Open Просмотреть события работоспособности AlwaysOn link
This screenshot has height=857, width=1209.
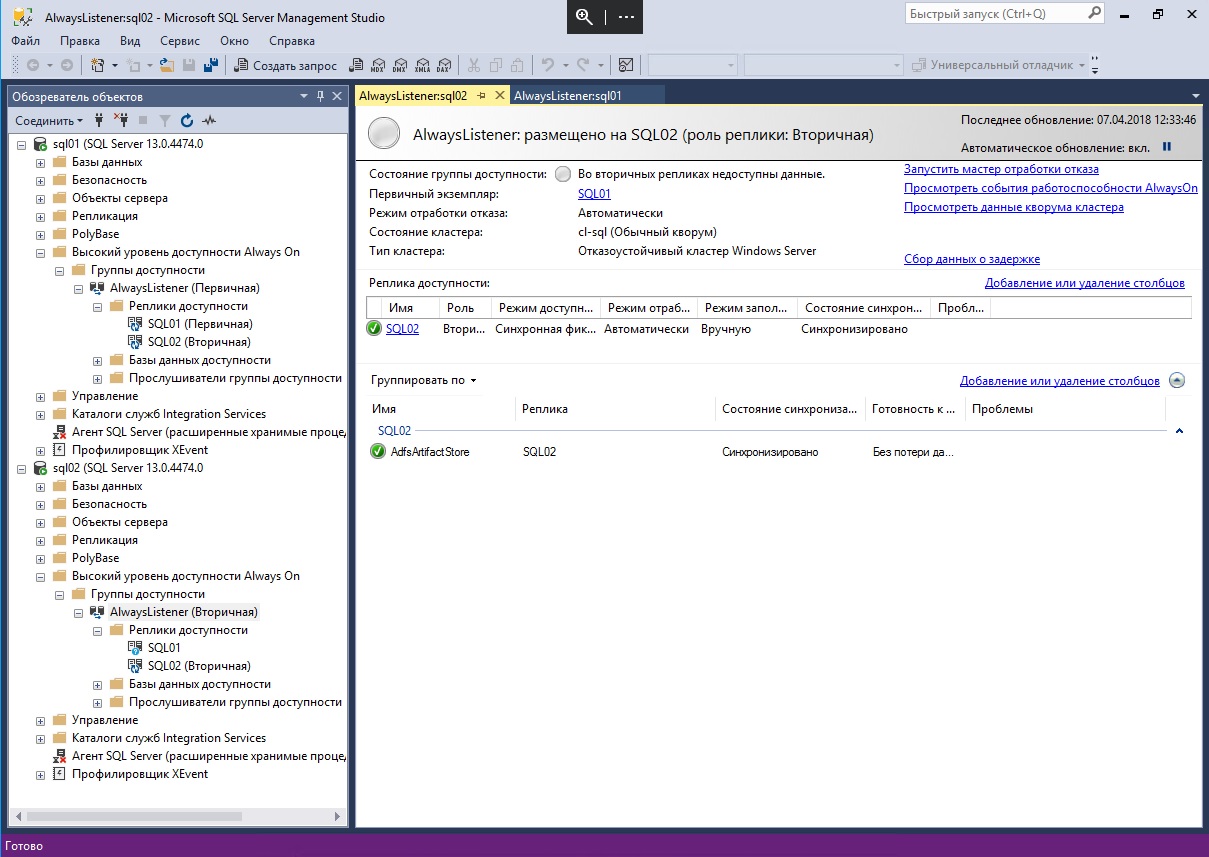1051,188
